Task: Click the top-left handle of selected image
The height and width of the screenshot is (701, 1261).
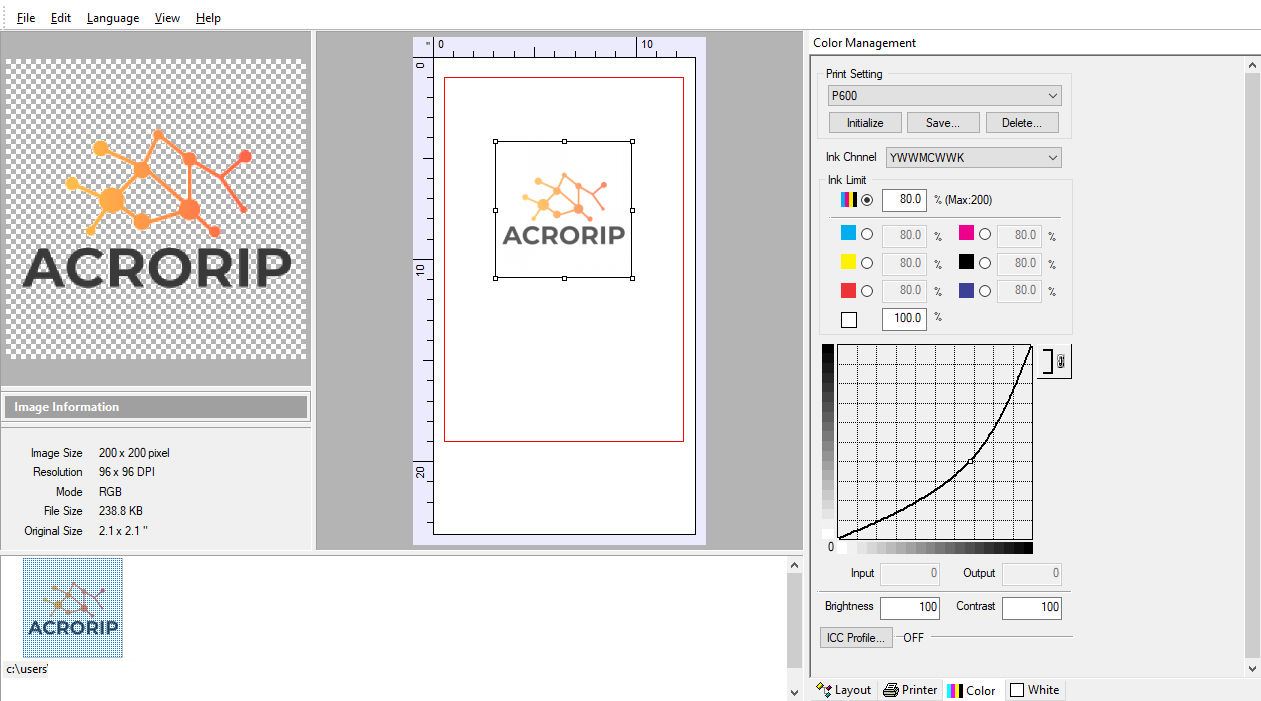Action: (x=496, y=141)
